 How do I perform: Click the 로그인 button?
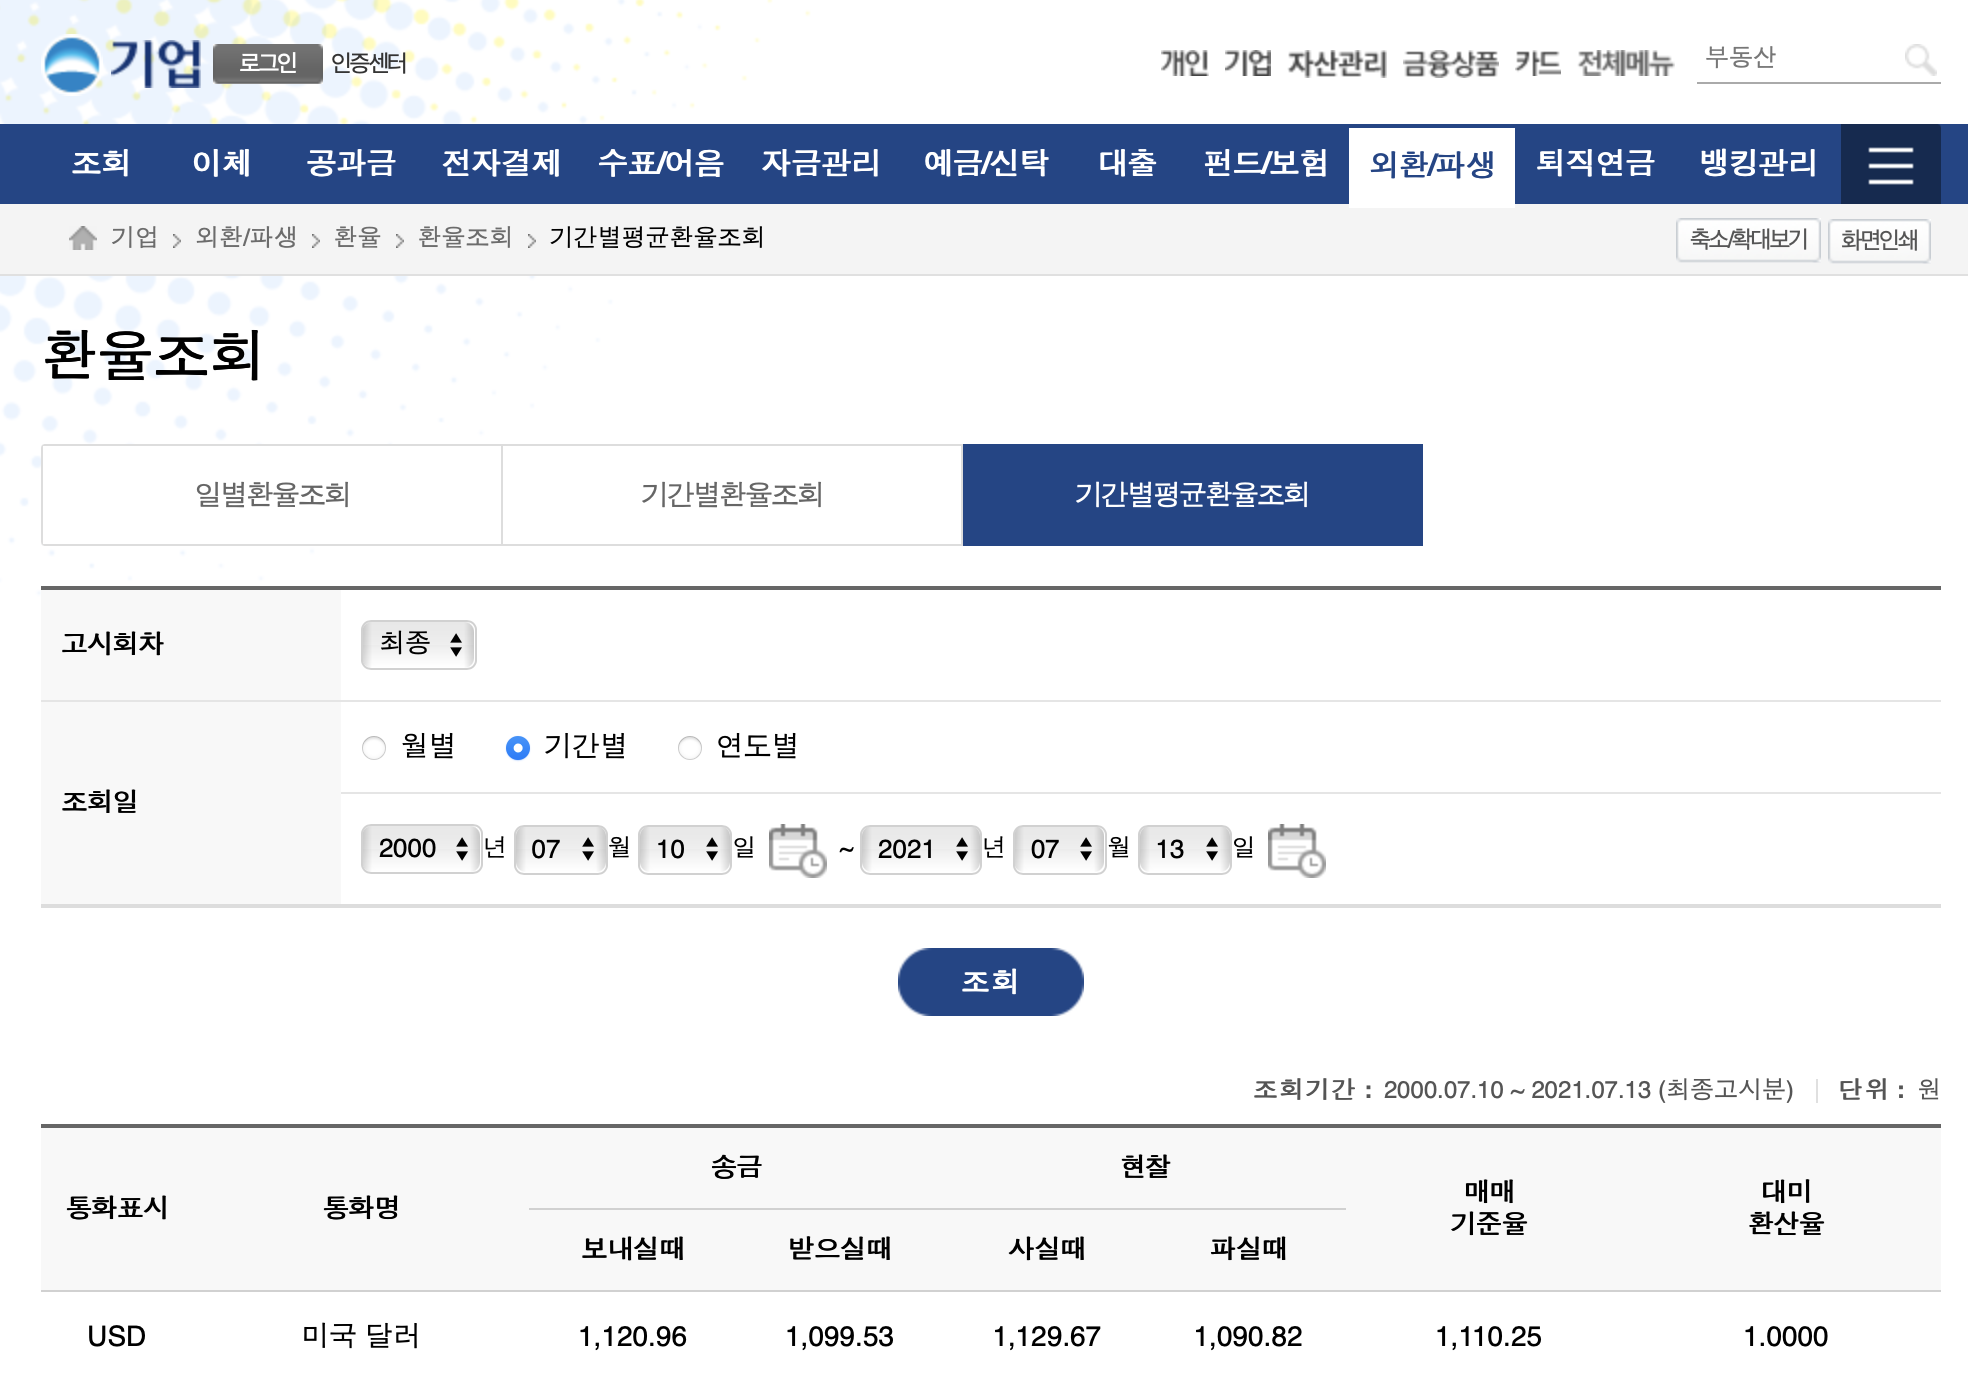267,63
